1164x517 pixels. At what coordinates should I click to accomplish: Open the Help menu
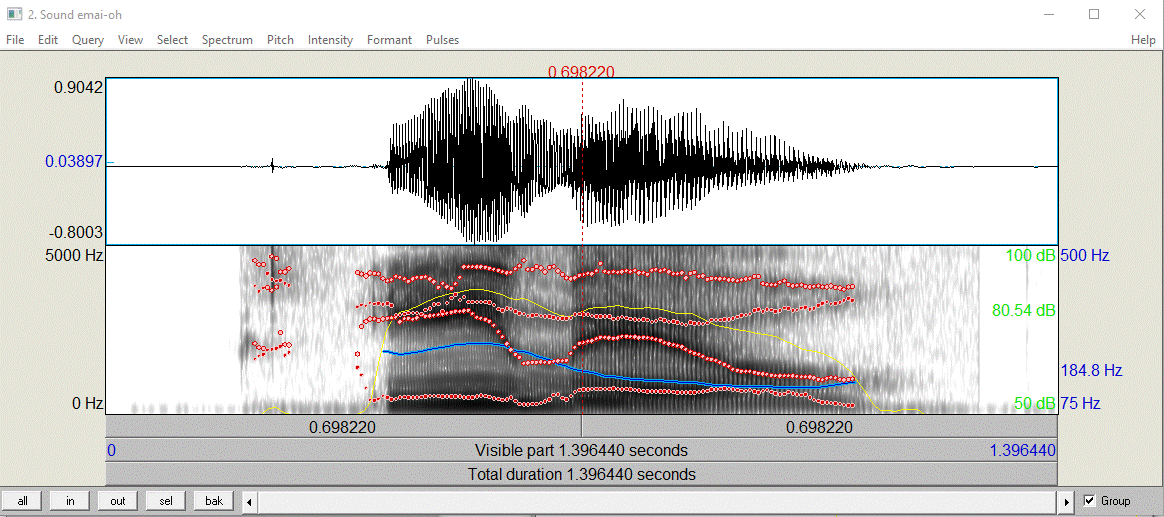[x=1143, y=40]
